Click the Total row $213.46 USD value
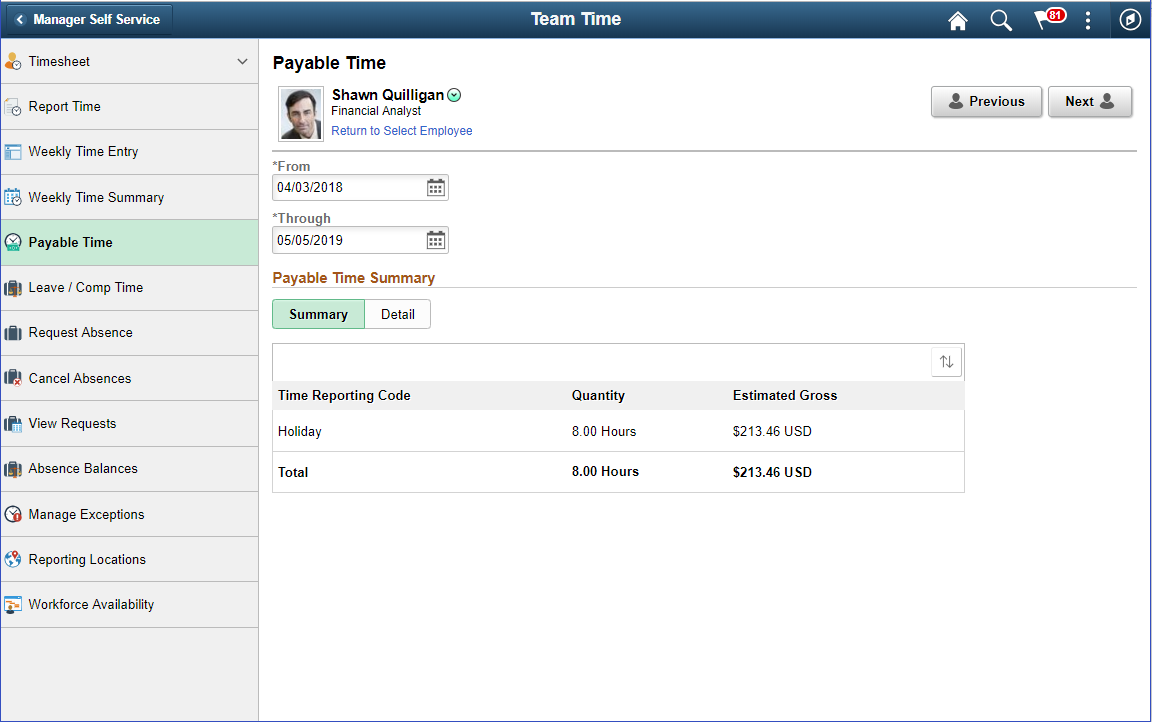Viewport: 1152px width, 722px height. pos(772,472)
